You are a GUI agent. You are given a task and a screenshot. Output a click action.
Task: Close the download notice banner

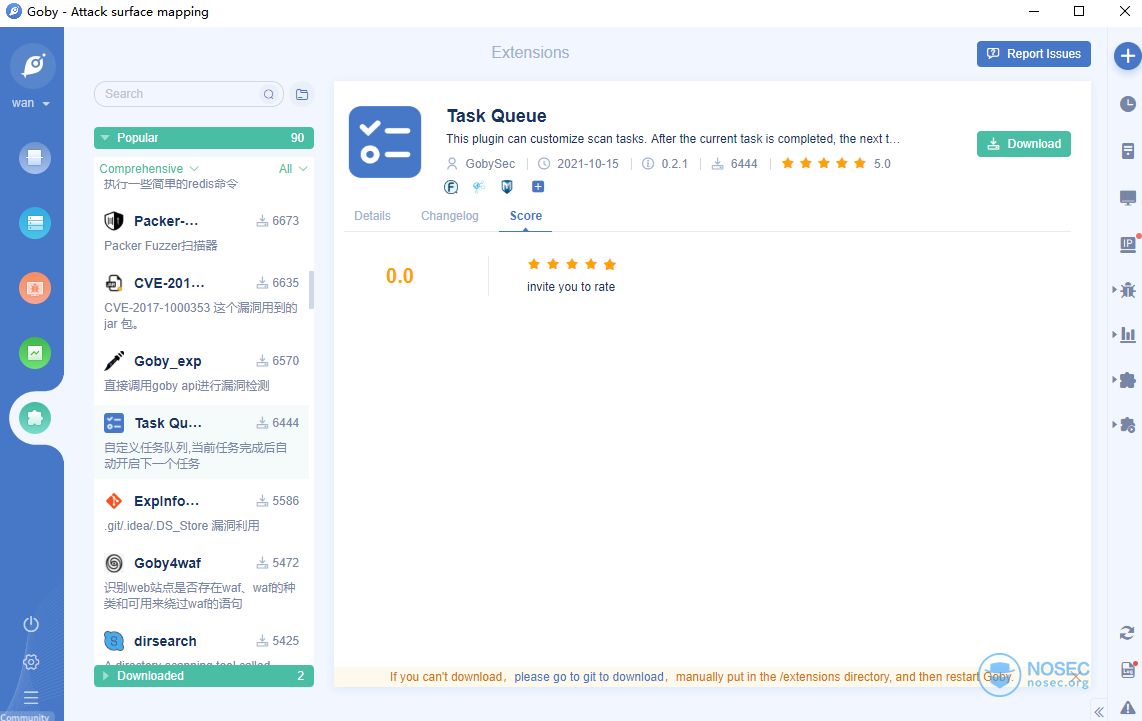click(x=1076, y=677)
